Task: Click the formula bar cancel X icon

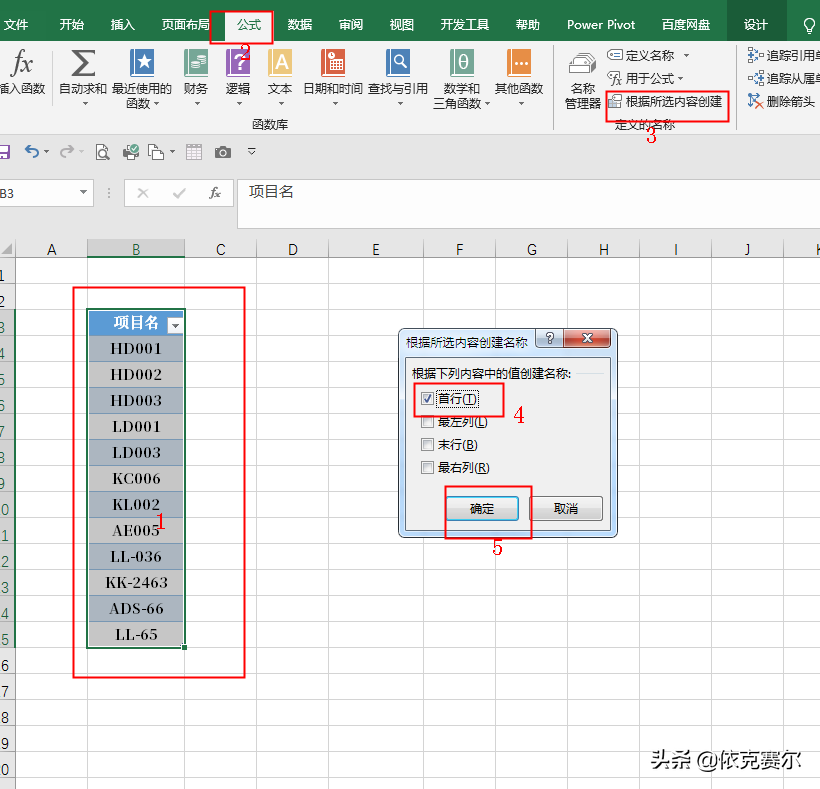Action: [x=143, y=193]
